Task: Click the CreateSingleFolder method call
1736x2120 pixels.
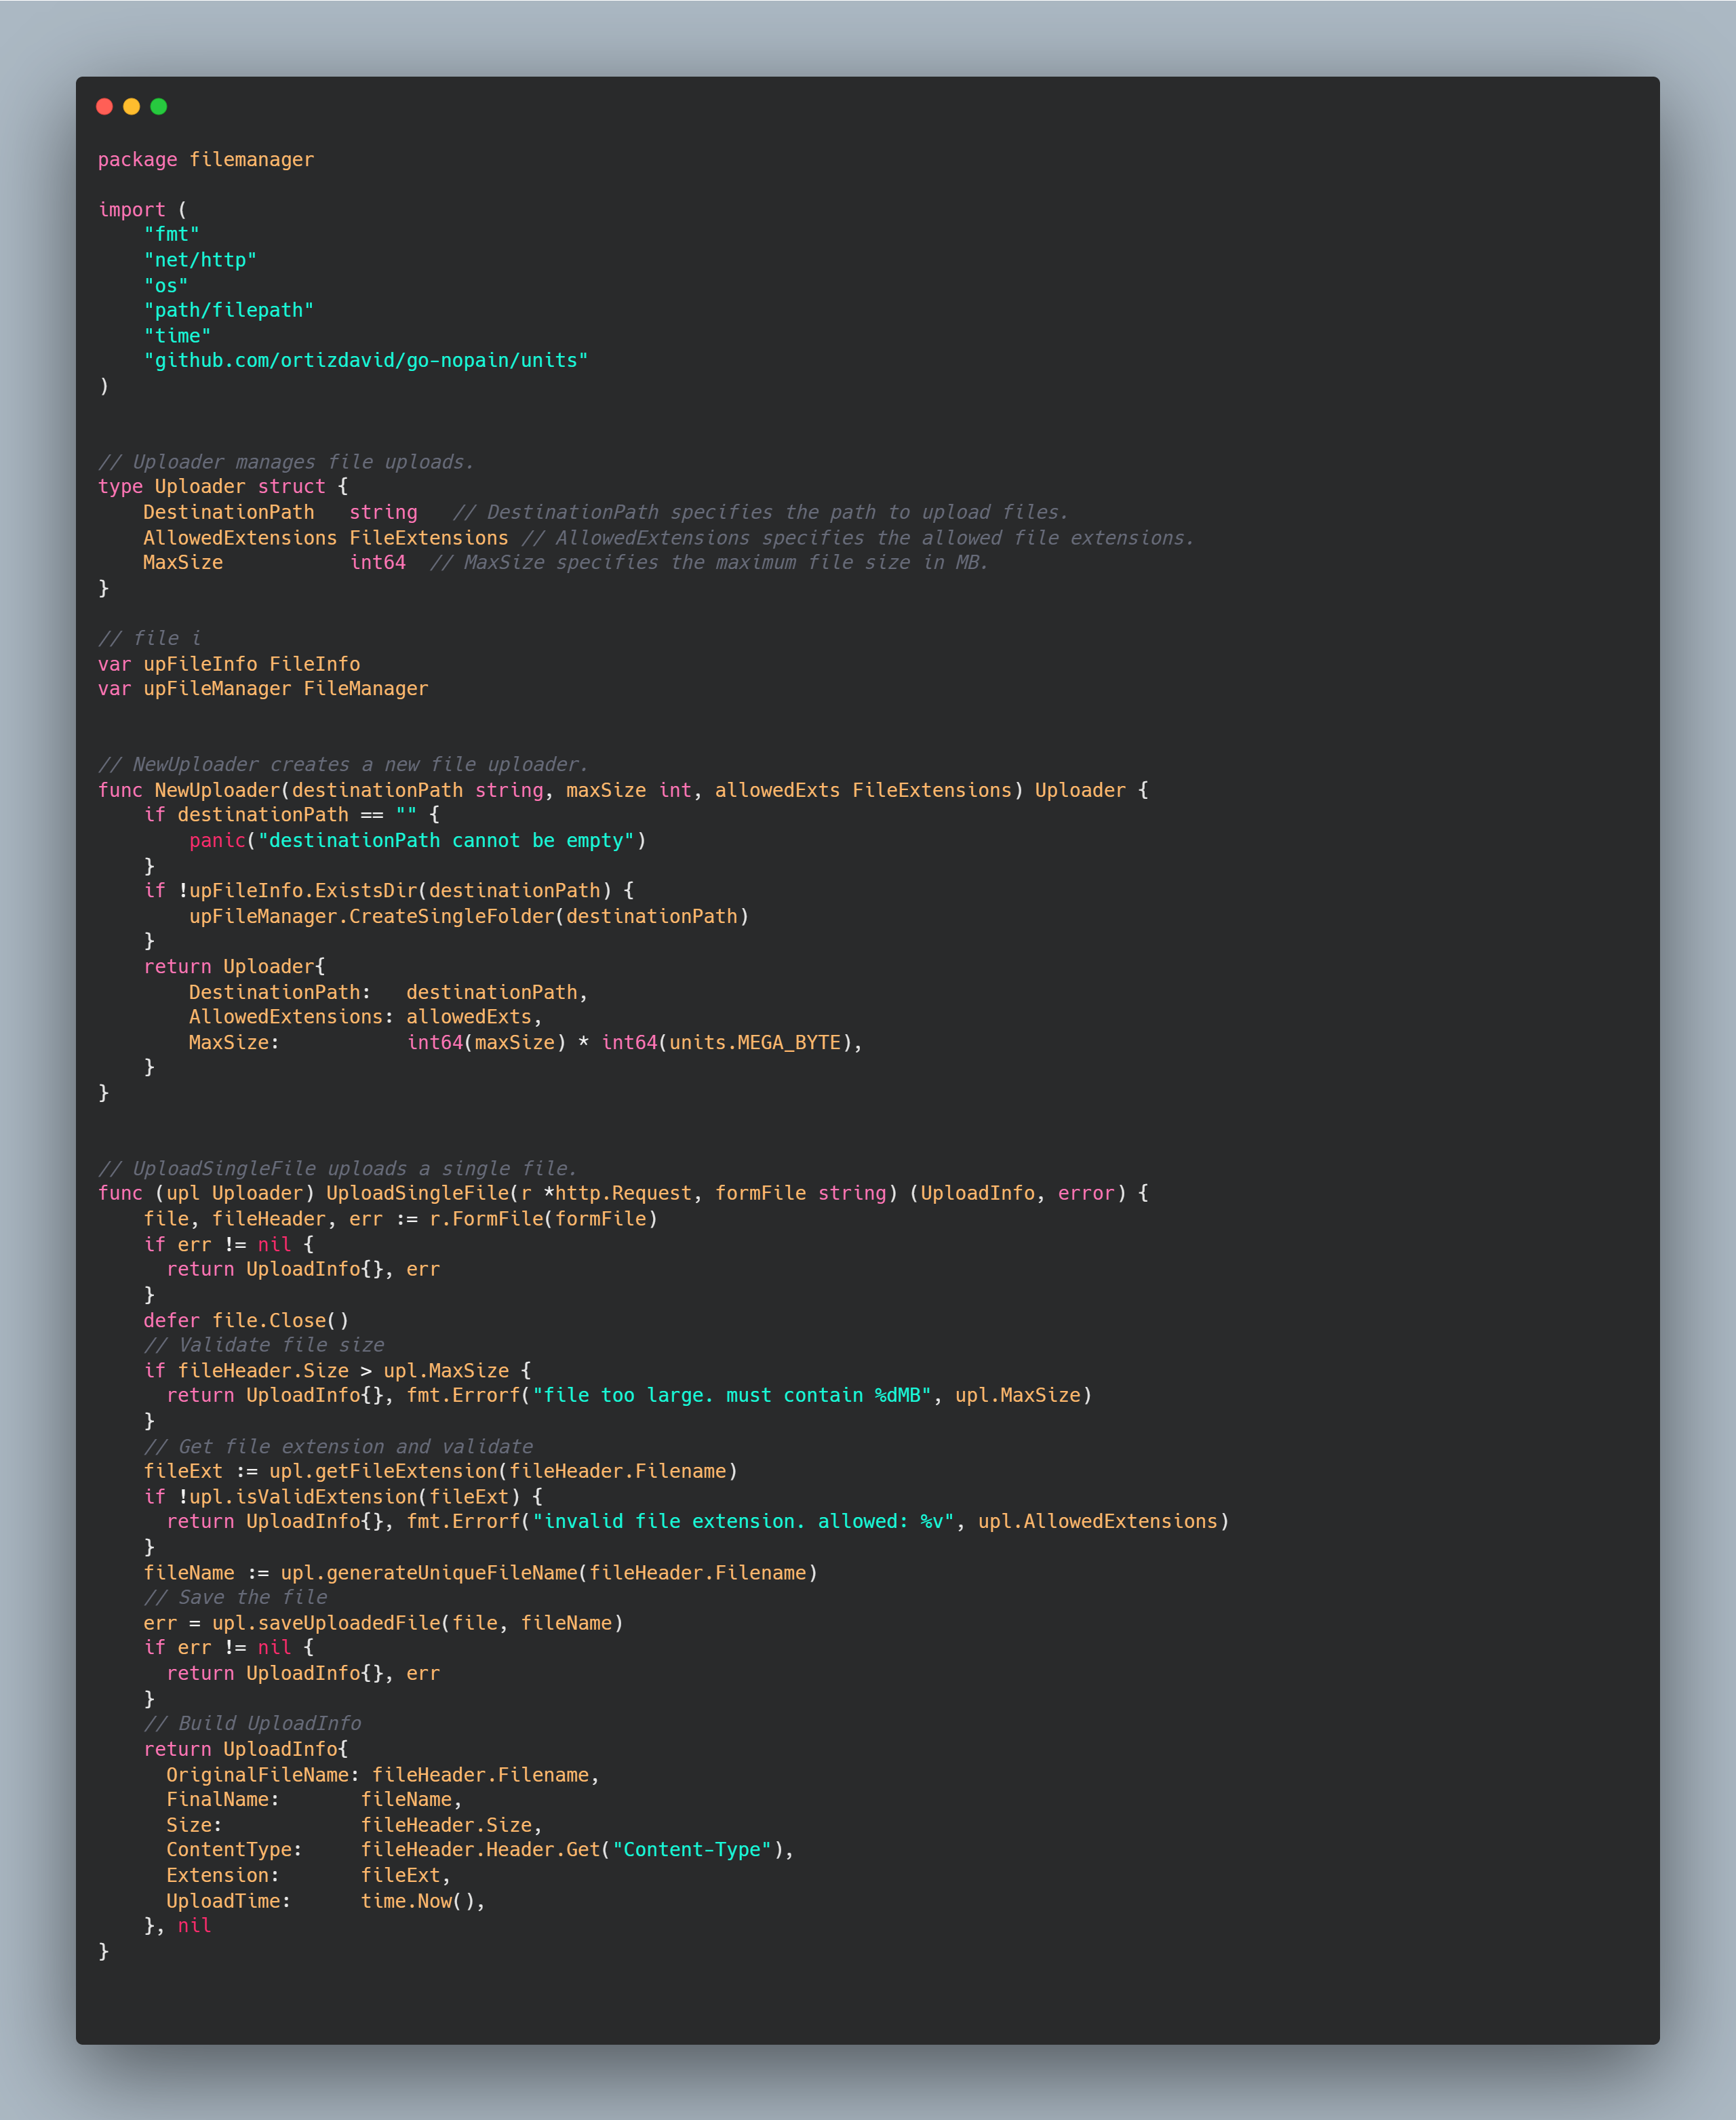Action: 451,916
